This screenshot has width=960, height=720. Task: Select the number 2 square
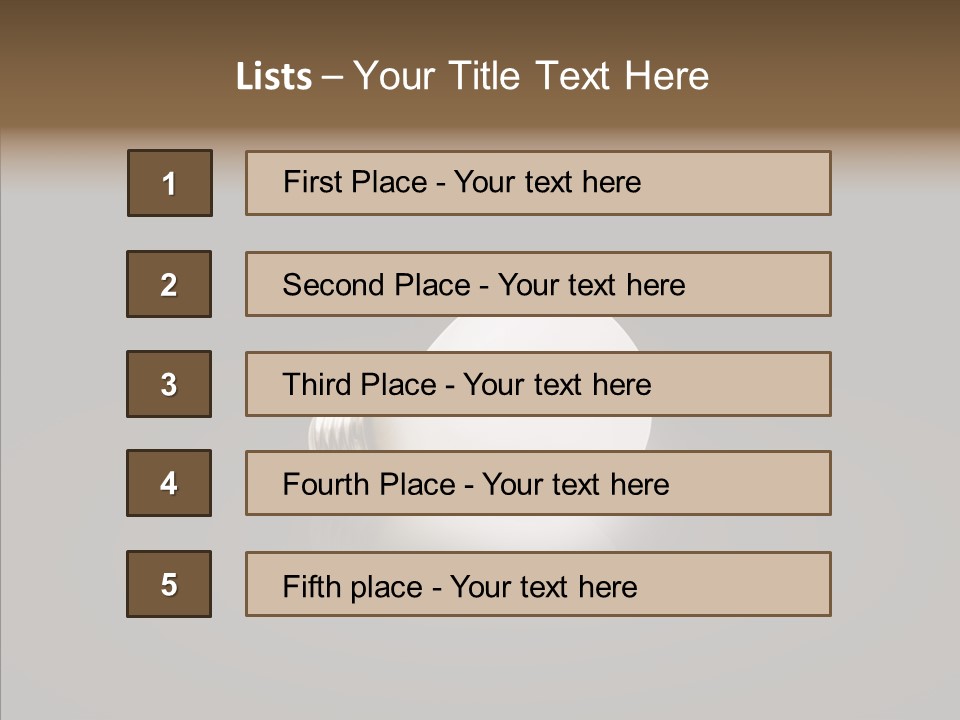(x=169, y=284)
